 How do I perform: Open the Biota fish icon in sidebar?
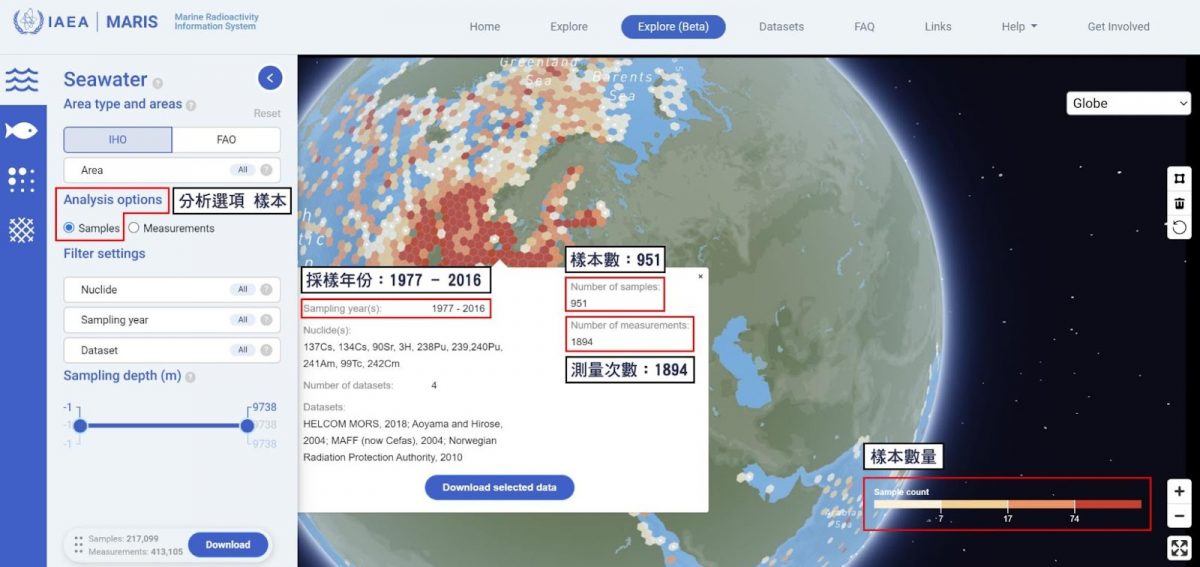(22, 130)
